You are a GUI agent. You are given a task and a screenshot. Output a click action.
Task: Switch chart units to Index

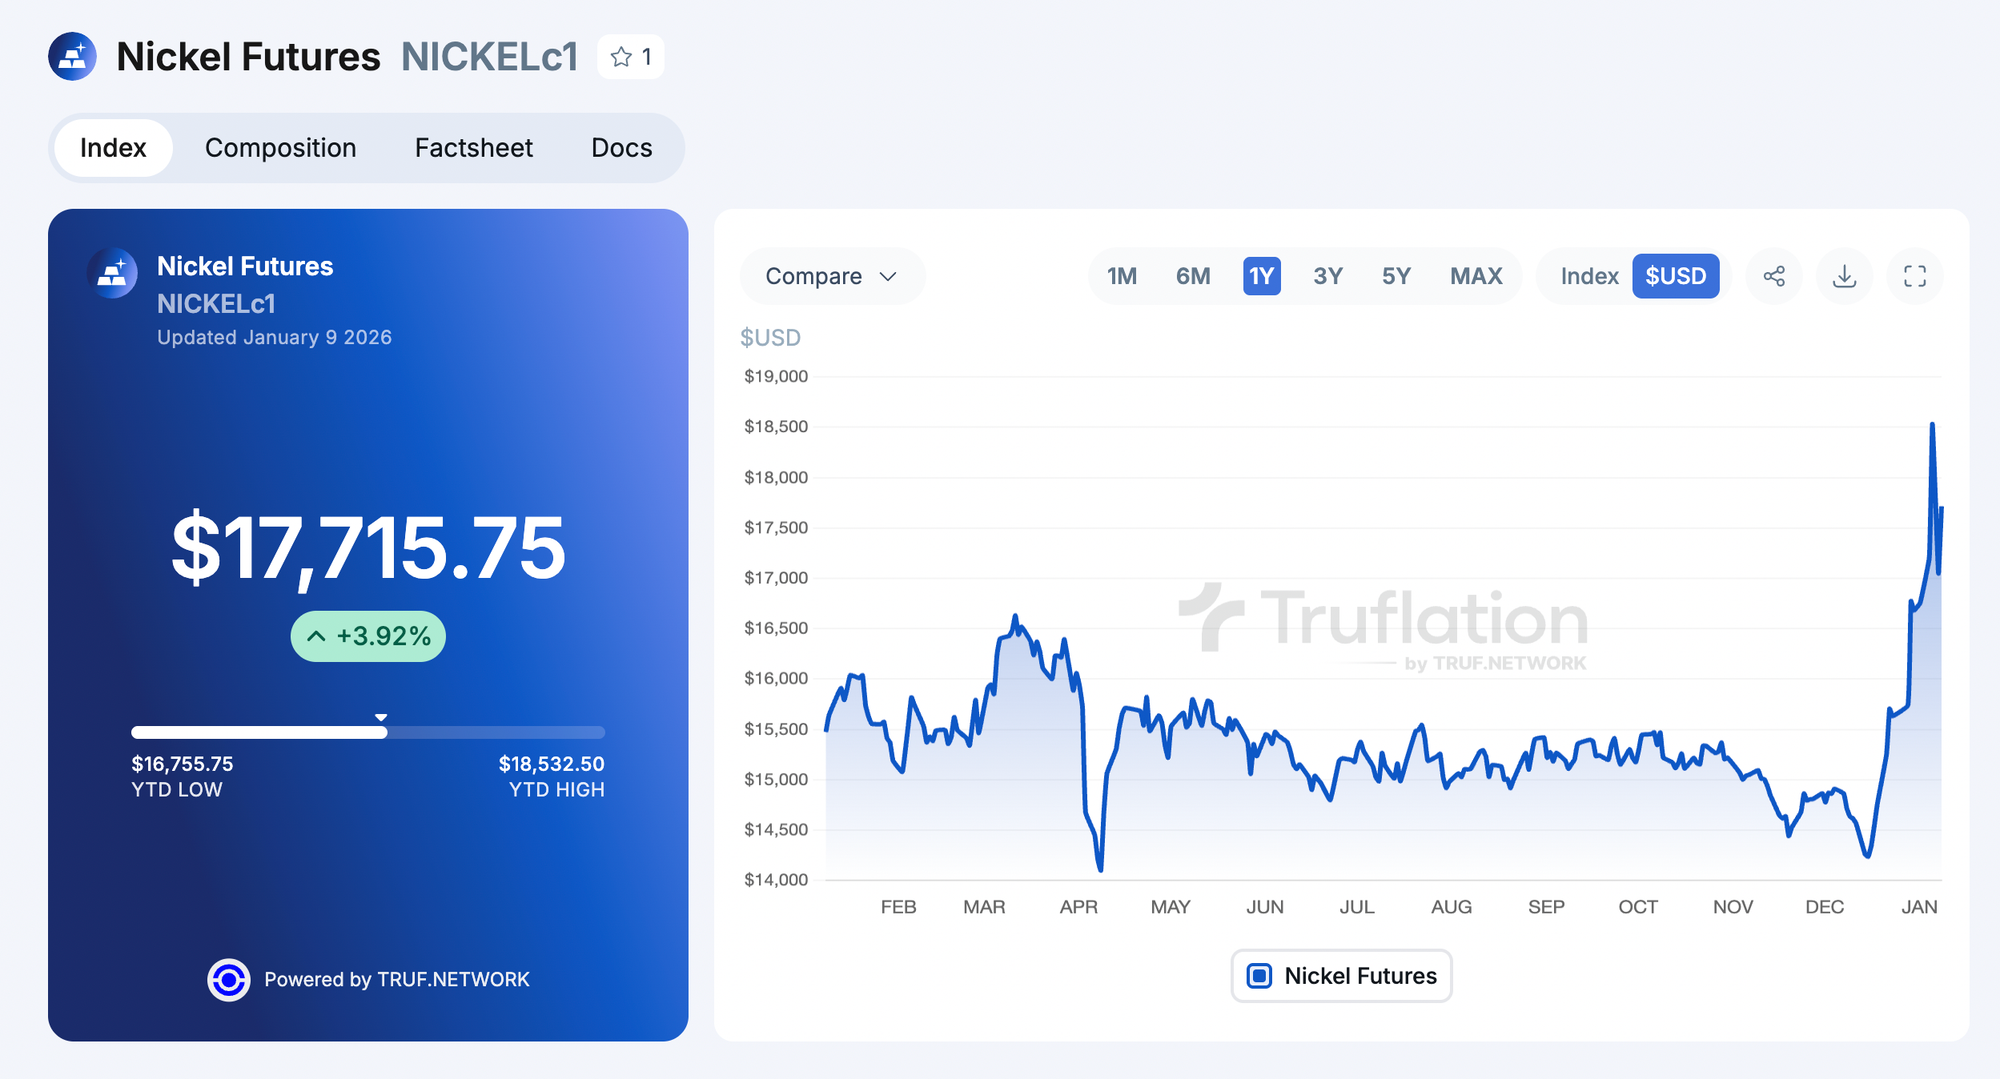pyautogui.click(x=1589, y=276)
